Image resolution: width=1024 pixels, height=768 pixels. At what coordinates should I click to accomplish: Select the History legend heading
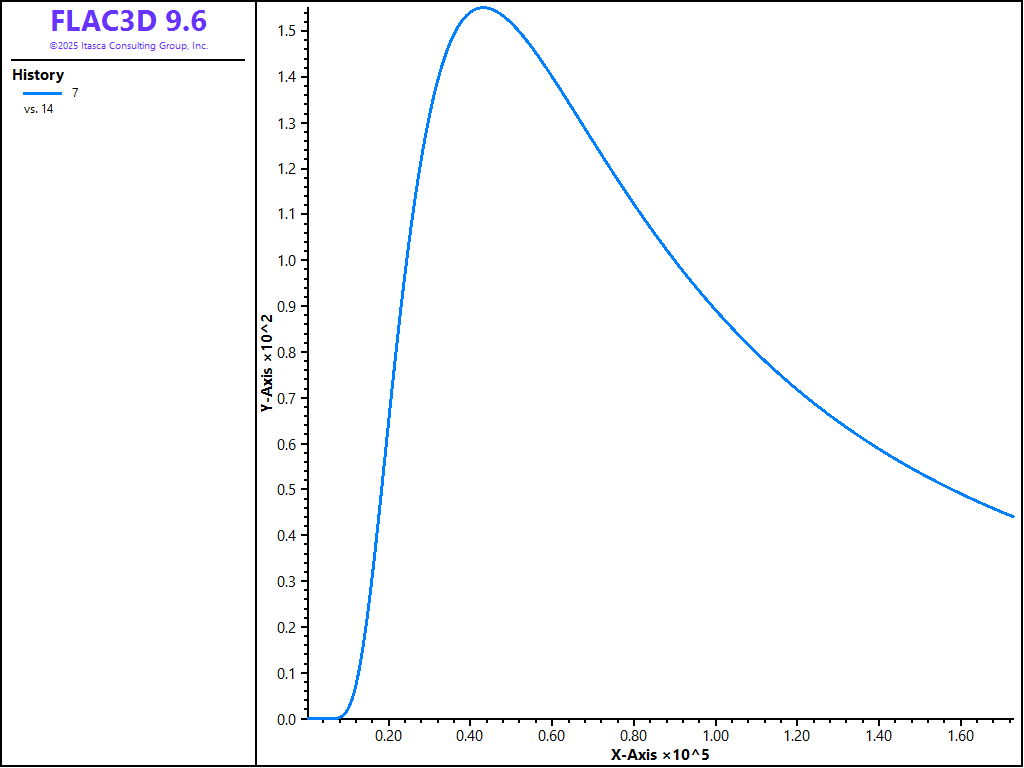pyautogui.click(x=38, y=75)
